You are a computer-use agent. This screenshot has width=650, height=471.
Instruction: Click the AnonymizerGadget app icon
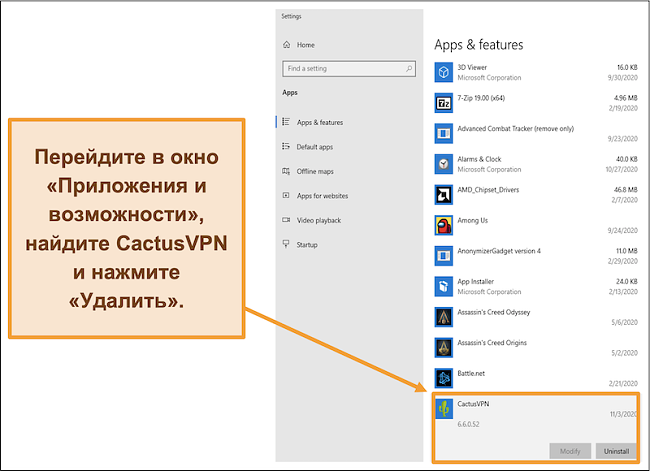[444, 256]
